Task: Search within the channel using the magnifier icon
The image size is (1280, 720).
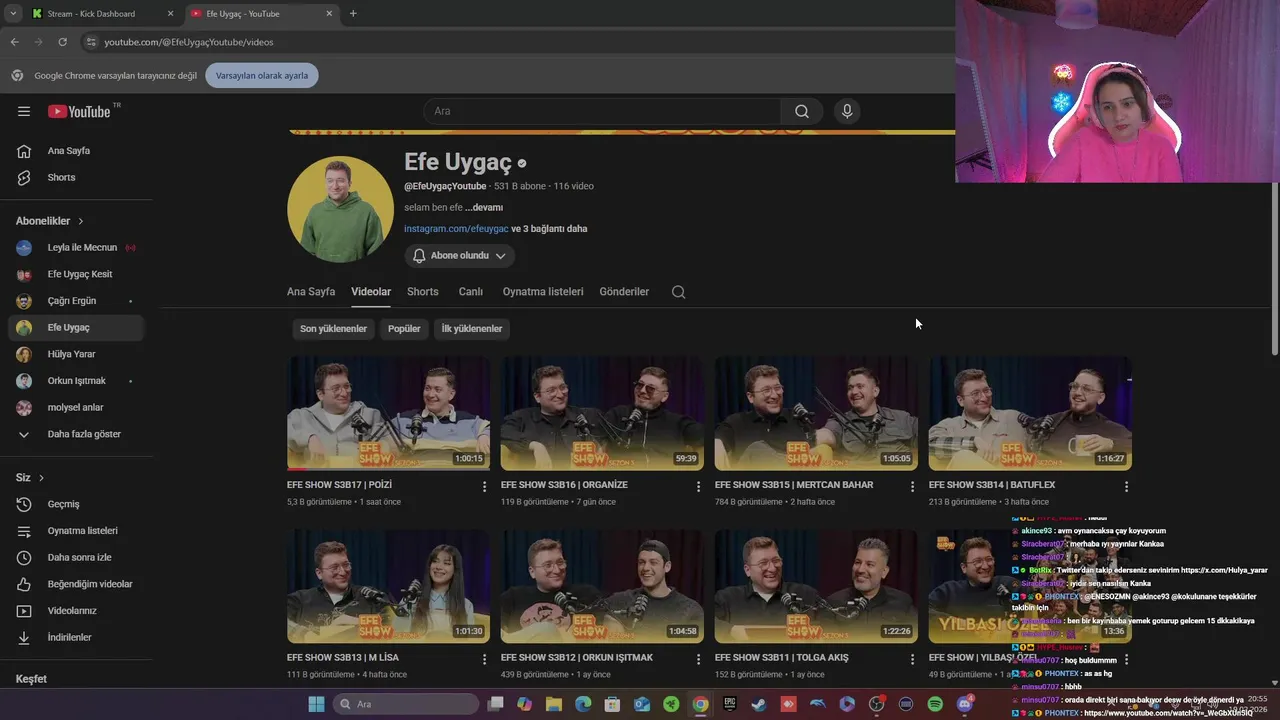Action: coord(679,292)
